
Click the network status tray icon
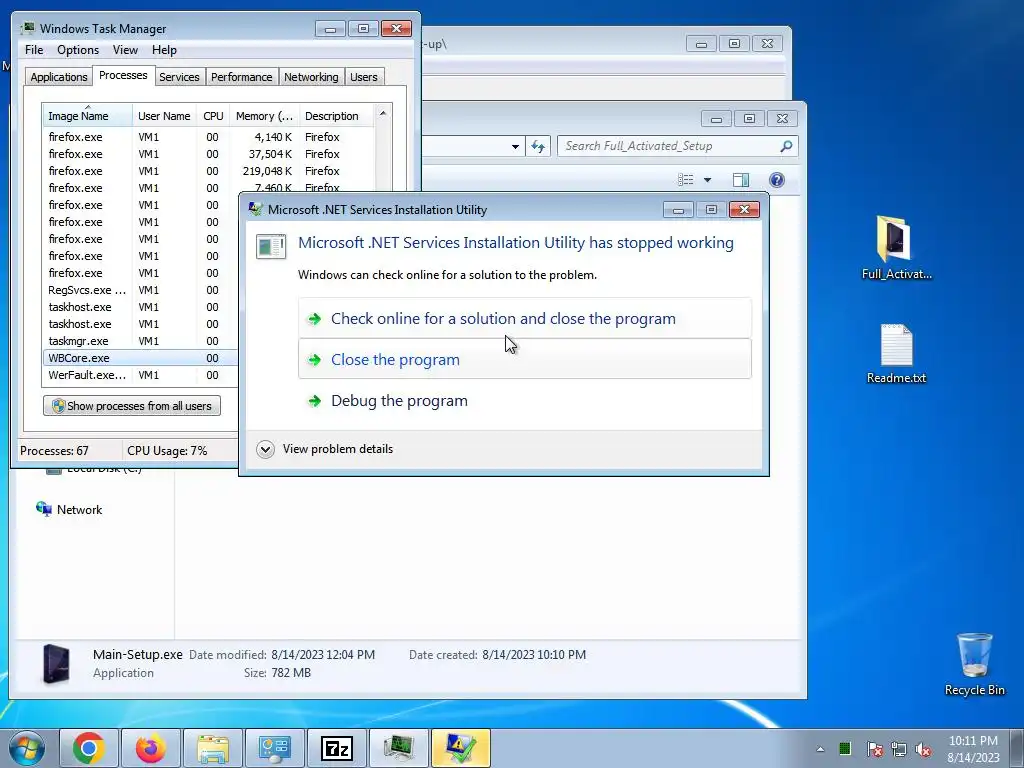pyautogui.click(x=899, y=749)
